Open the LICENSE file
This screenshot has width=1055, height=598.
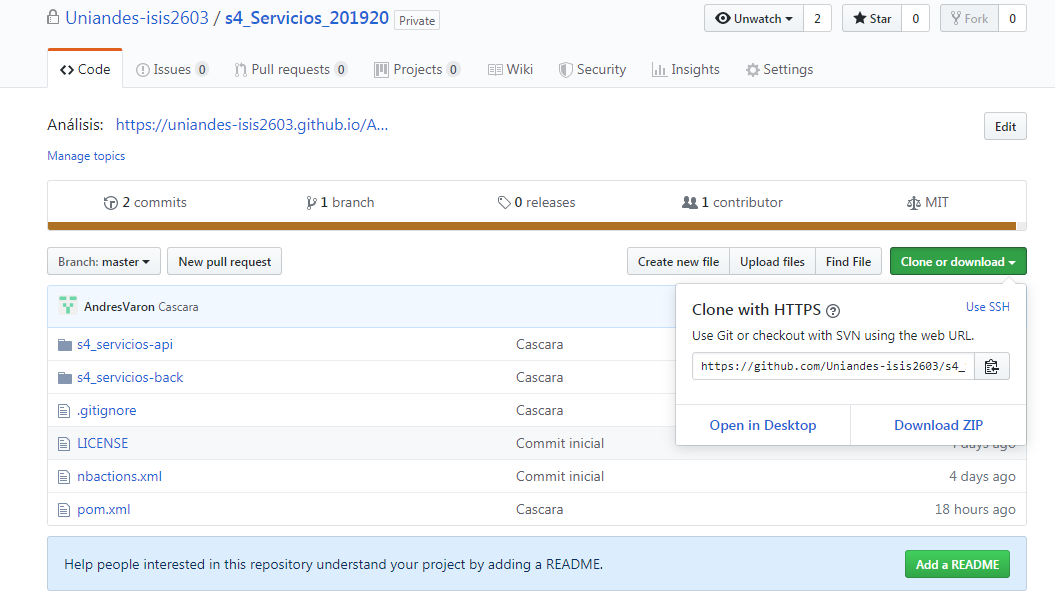[103, 443]
